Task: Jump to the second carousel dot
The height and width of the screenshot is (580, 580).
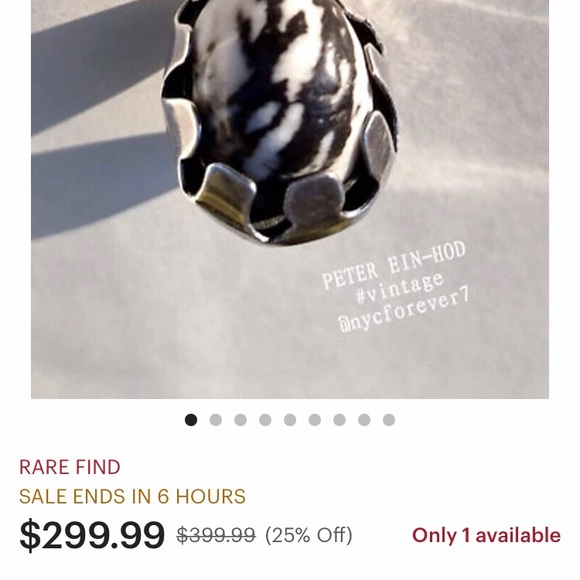Action: click(x=216, y=420)
